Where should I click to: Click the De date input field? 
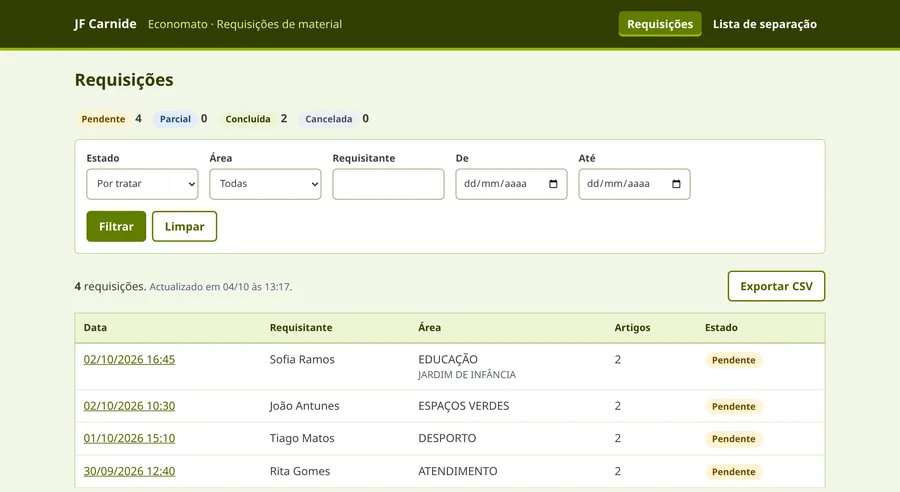511,184
